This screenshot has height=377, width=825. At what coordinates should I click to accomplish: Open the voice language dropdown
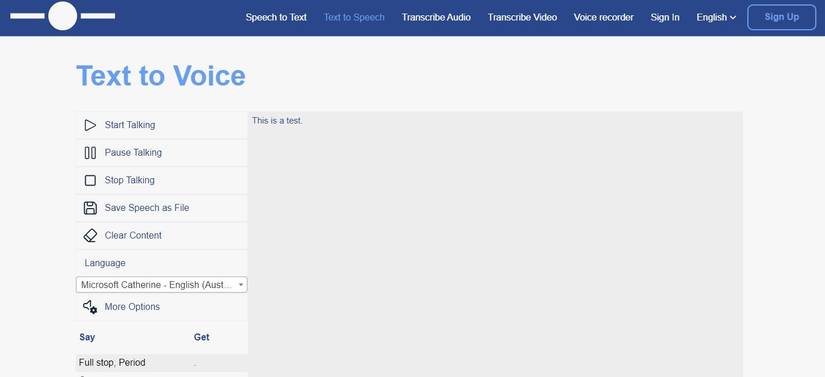point(162,284)
